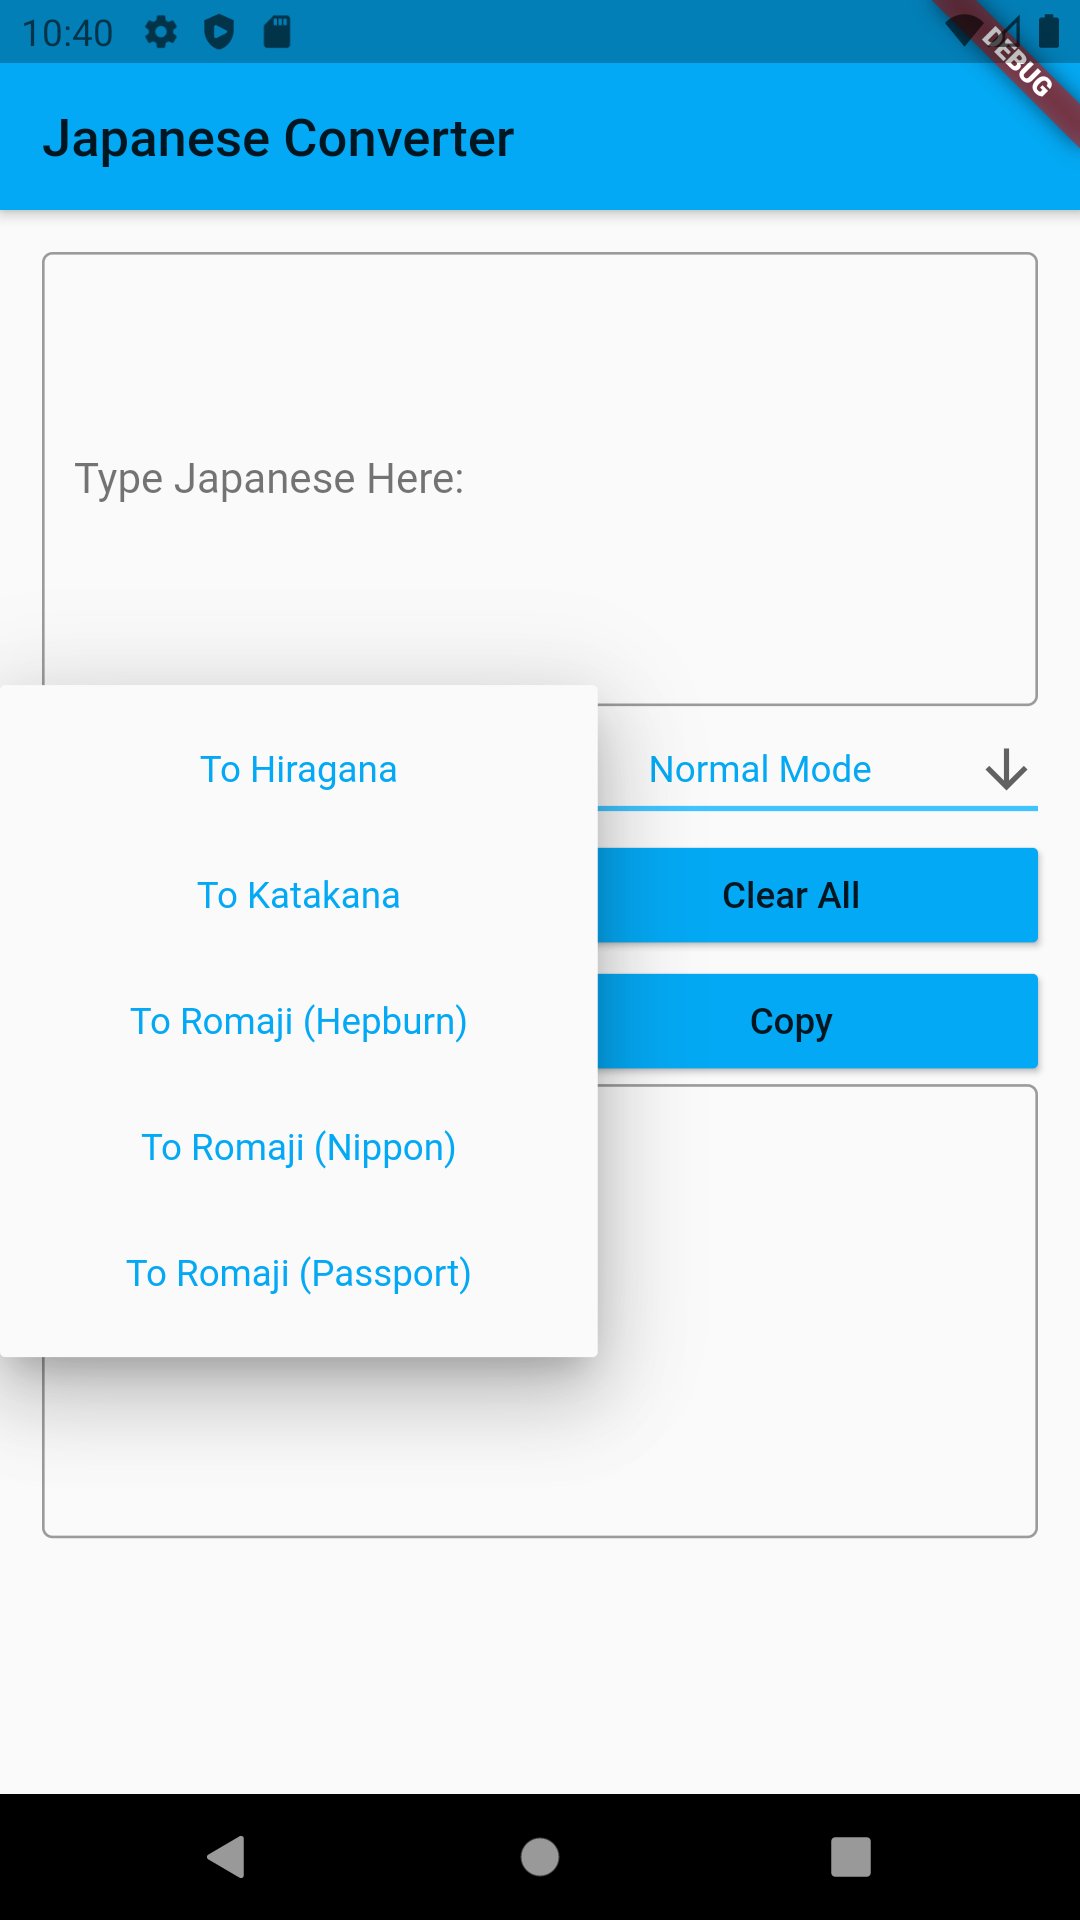
Task: Tap the SD card status icon
Action: coord(277,32)
